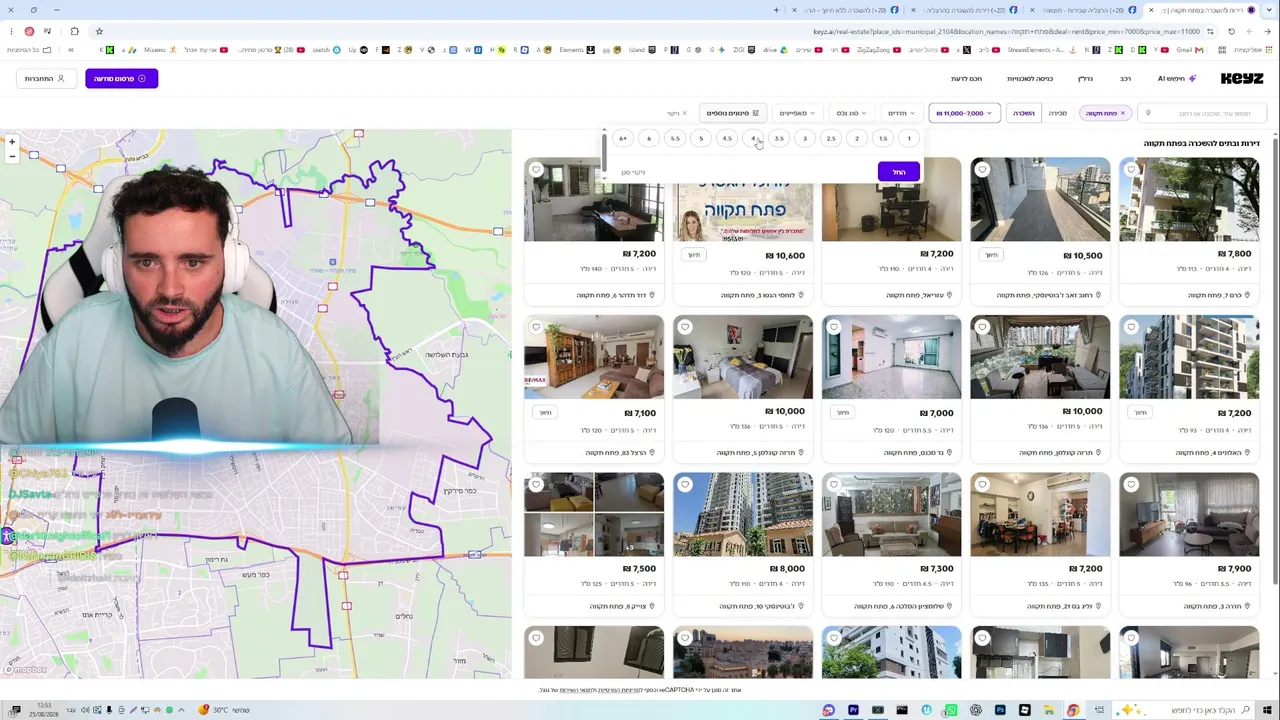Favorite the ₪7,900 apartment listing
Screen dimensions: 1280x720
click(1131, 485)
